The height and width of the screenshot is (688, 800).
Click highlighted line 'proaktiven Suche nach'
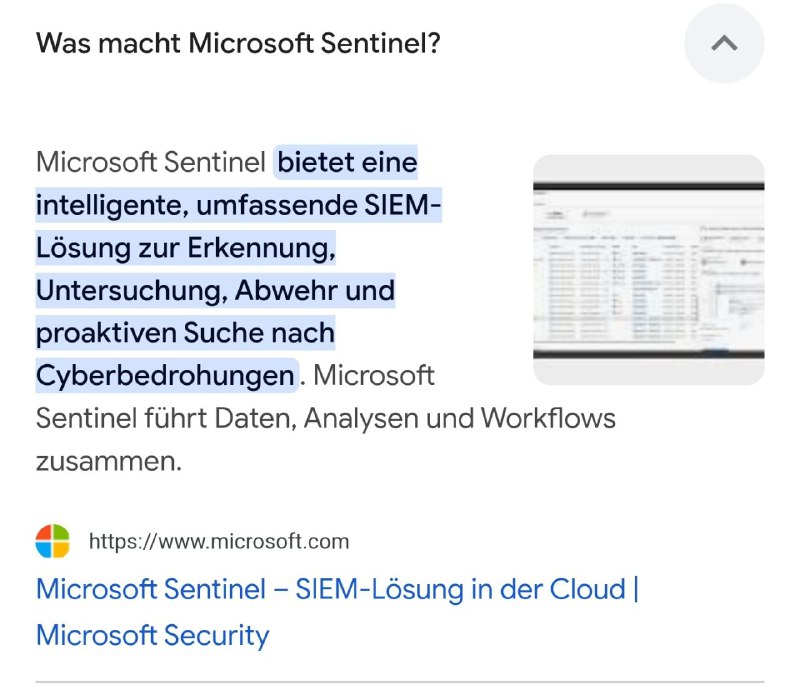coord(185,333)
